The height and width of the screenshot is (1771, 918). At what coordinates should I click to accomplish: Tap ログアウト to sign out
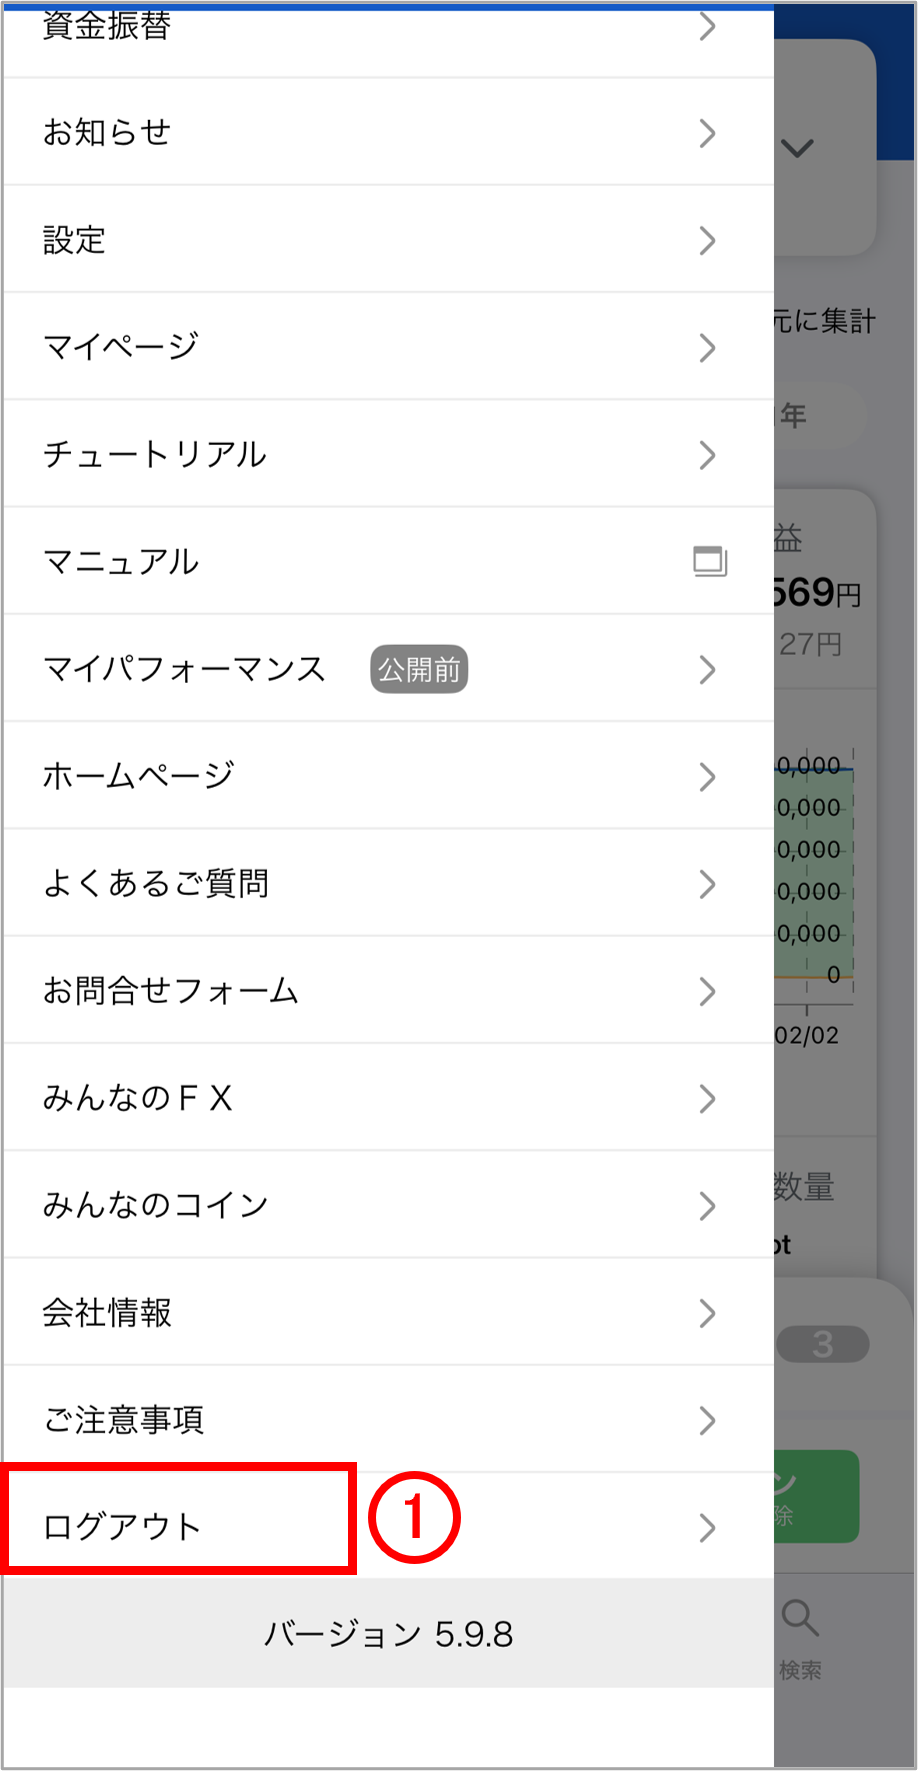pyautogui.click(x=122, y=1527)
